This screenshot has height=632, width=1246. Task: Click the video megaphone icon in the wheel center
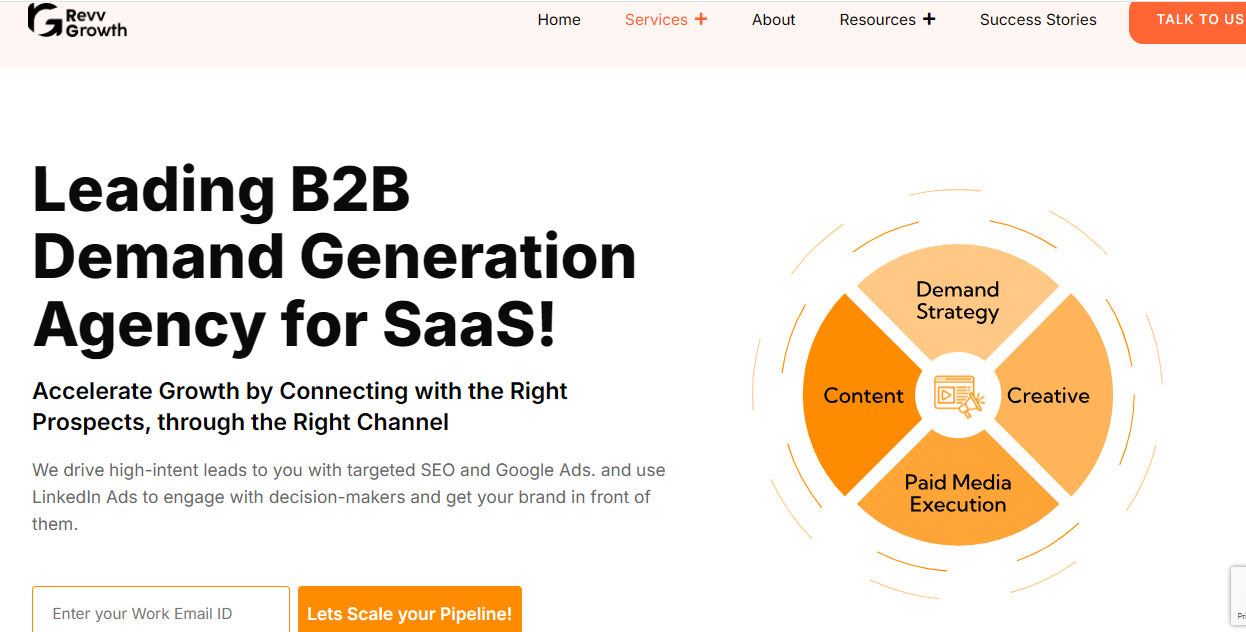click(958, 395)
